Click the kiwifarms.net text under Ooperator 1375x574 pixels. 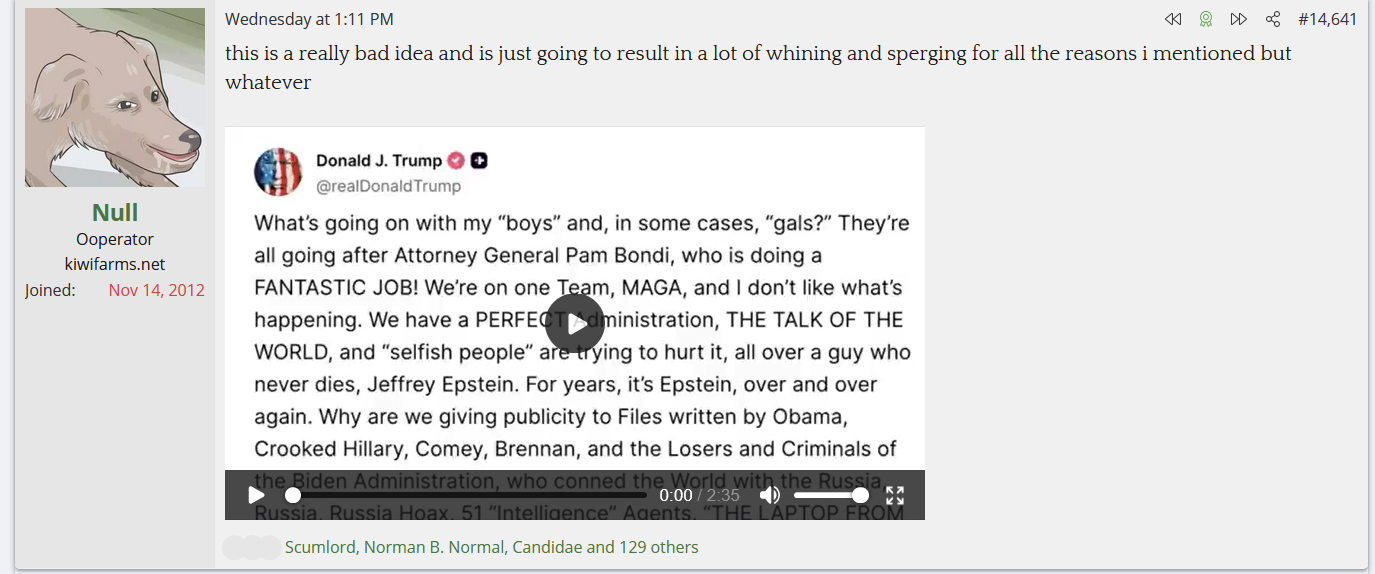[x=115, y=264]
